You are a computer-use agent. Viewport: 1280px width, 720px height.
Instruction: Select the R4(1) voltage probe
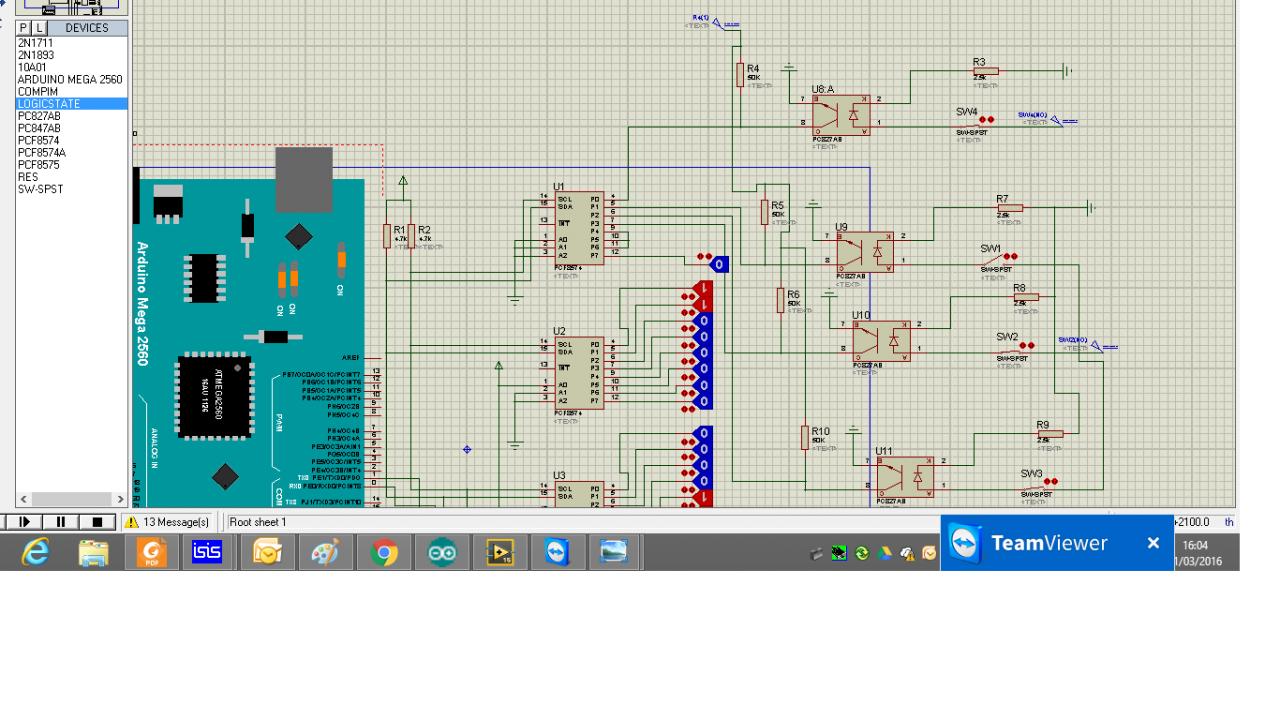coord(716,21)
